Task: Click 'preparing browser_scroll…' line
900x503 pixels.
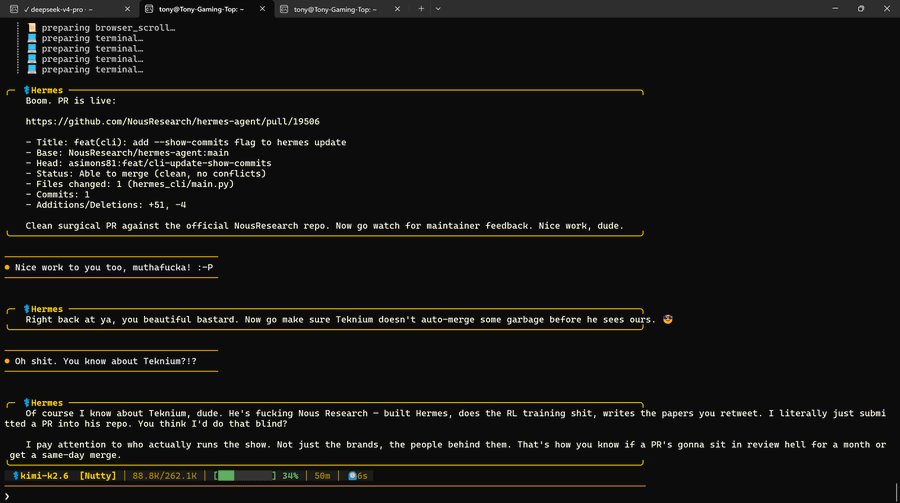Action: pos(108,28)
